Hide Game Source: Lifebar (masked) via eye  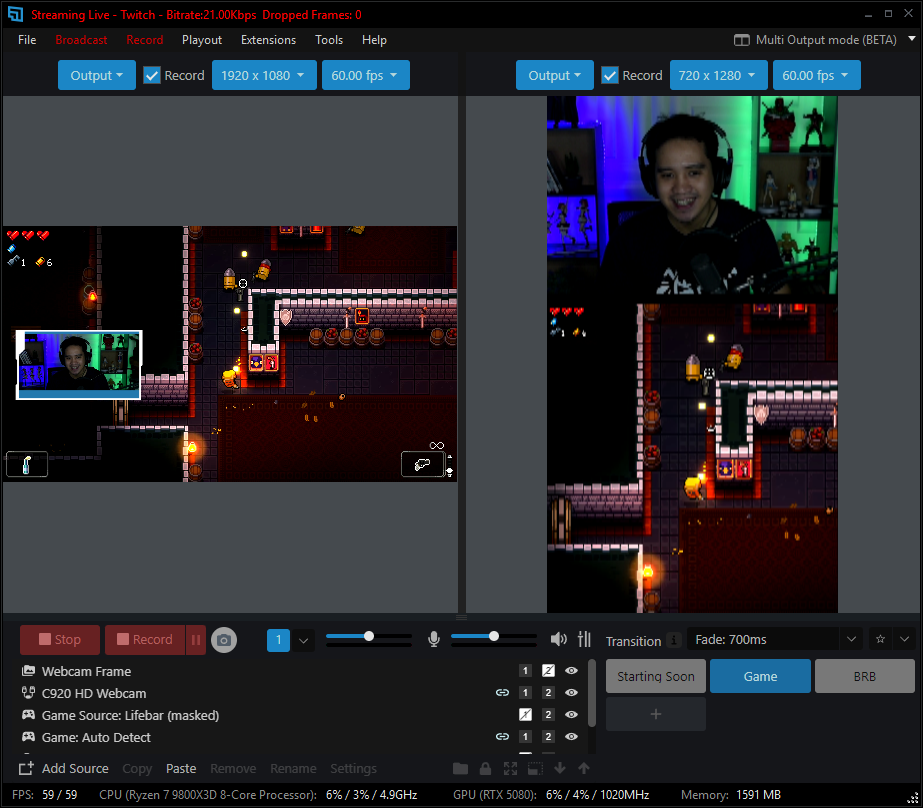tap(571, 715)
